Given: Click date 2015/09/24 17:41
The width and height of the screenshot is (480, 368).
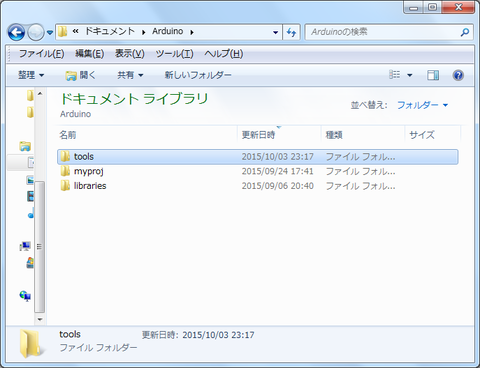Looking at the screenshot, I should tap(277, 171).
